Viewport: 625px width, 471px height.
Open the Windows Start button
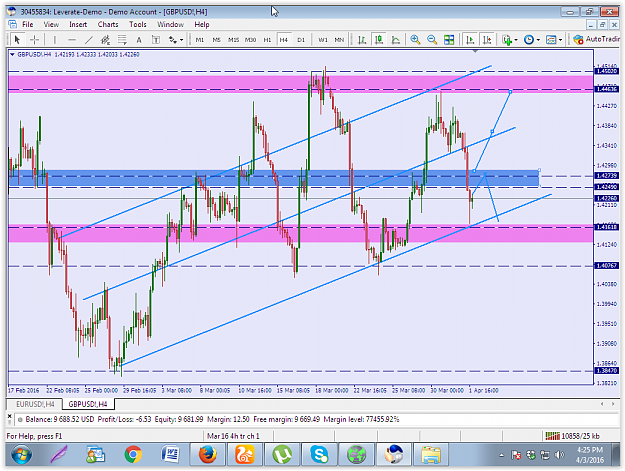[21, 455]
